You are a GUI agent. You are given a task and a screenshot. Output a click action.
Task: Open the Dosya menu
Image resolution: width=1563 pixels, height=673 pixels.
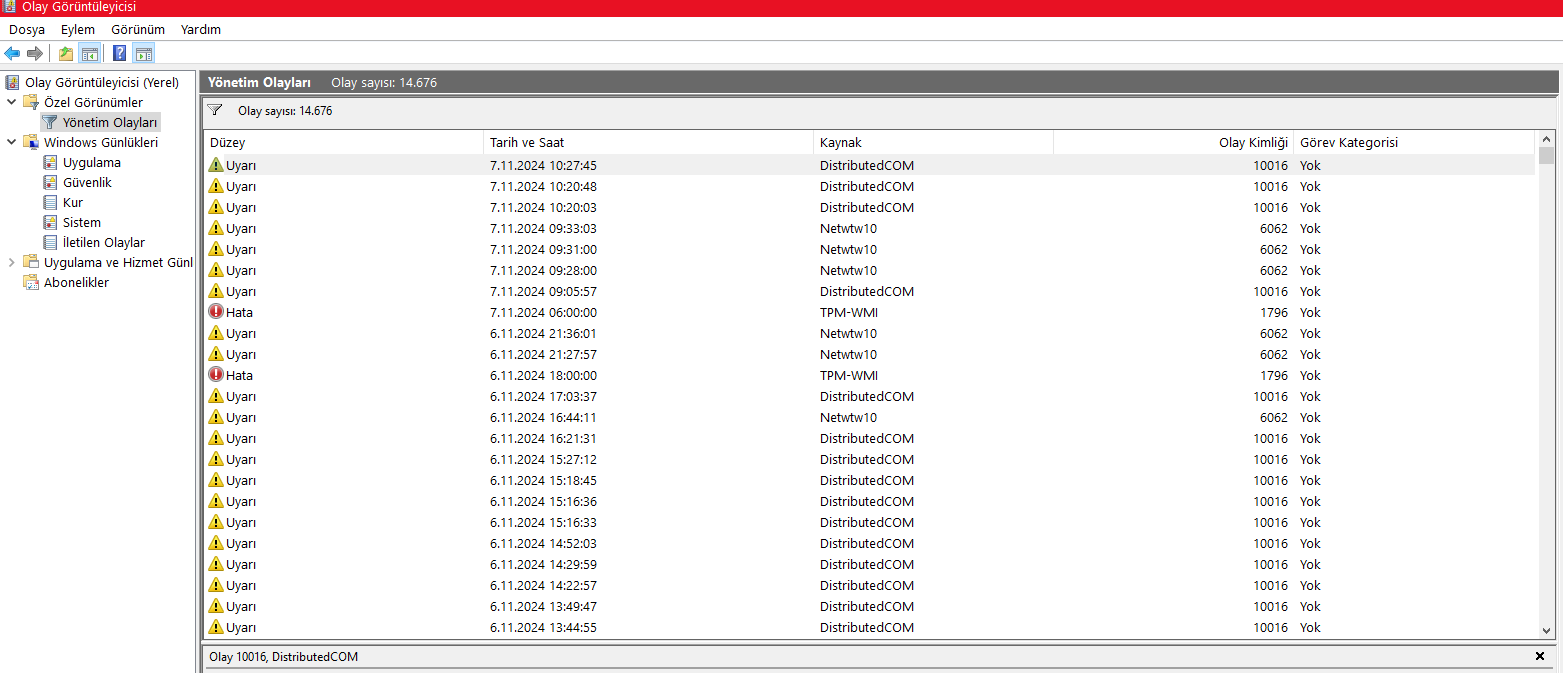pyautogui.click(x=27, y=29)
